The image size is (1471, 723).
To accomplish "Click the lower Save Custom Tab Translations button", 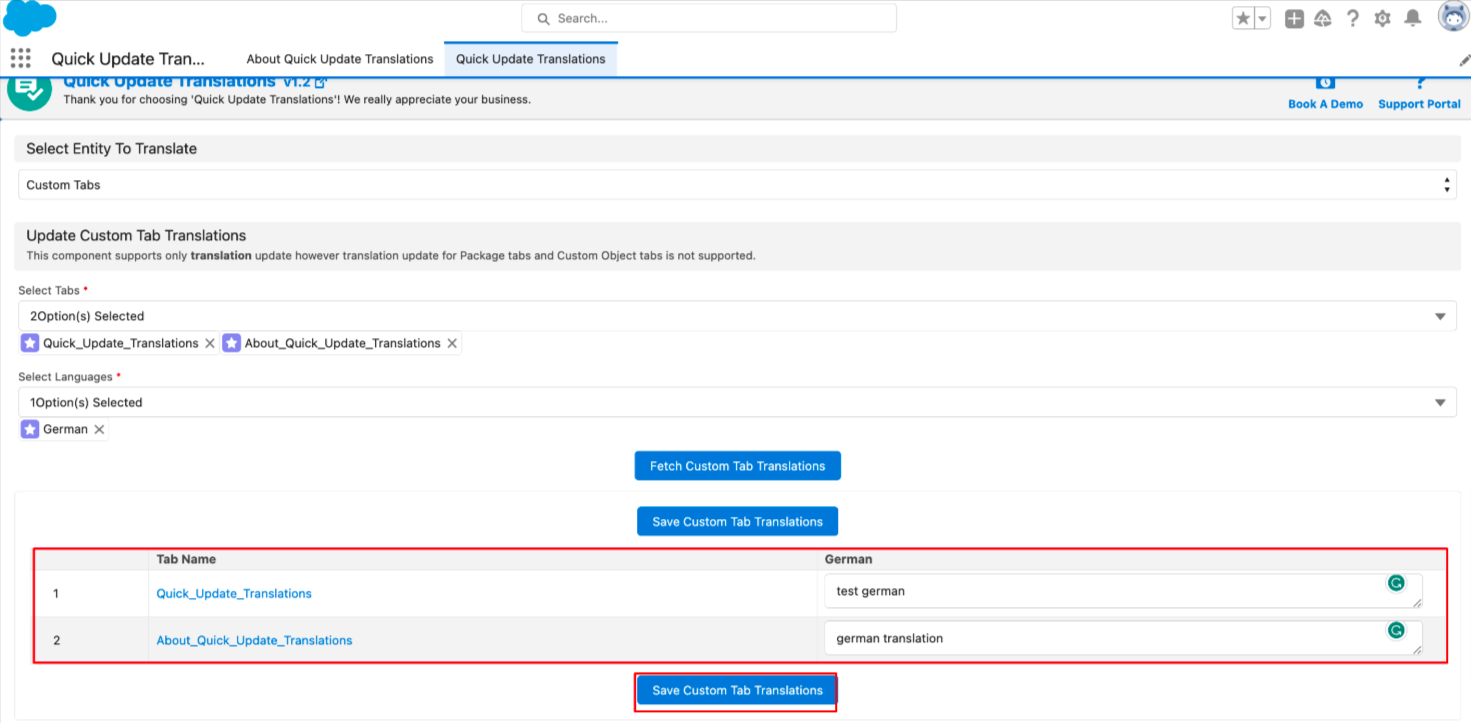I will [x=737, y=691].
